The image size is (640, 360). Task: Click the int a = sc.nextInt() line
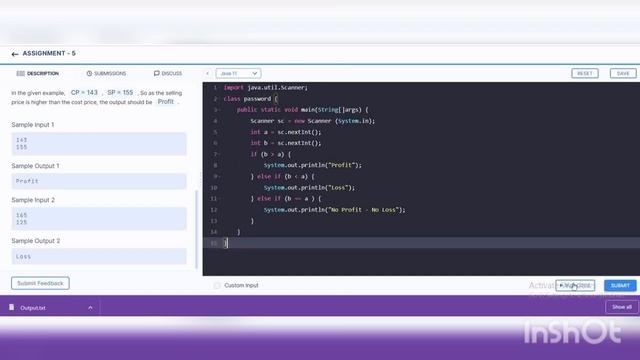(x=286, y=132)
